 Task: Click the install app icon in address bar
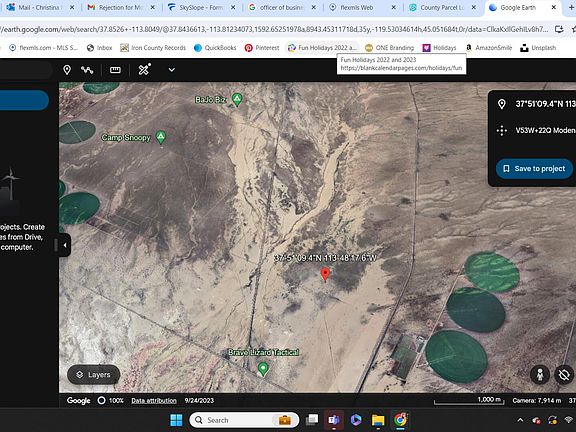[x=559, y=29]
